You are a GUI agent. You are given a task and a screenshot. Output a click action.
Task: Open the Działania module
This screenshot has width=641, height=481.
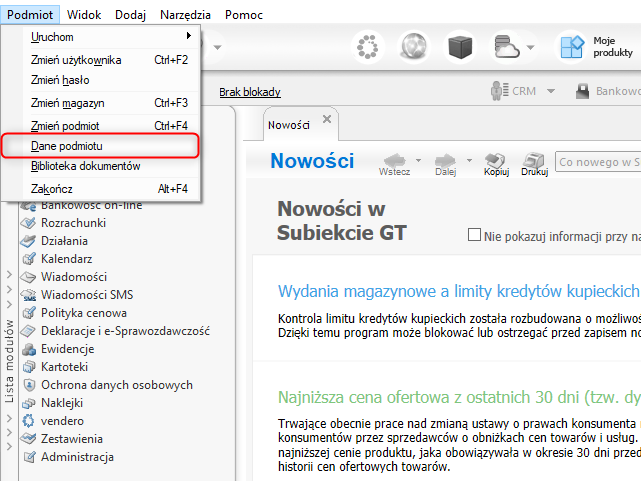pyautogui.click(x=65, y=241)
